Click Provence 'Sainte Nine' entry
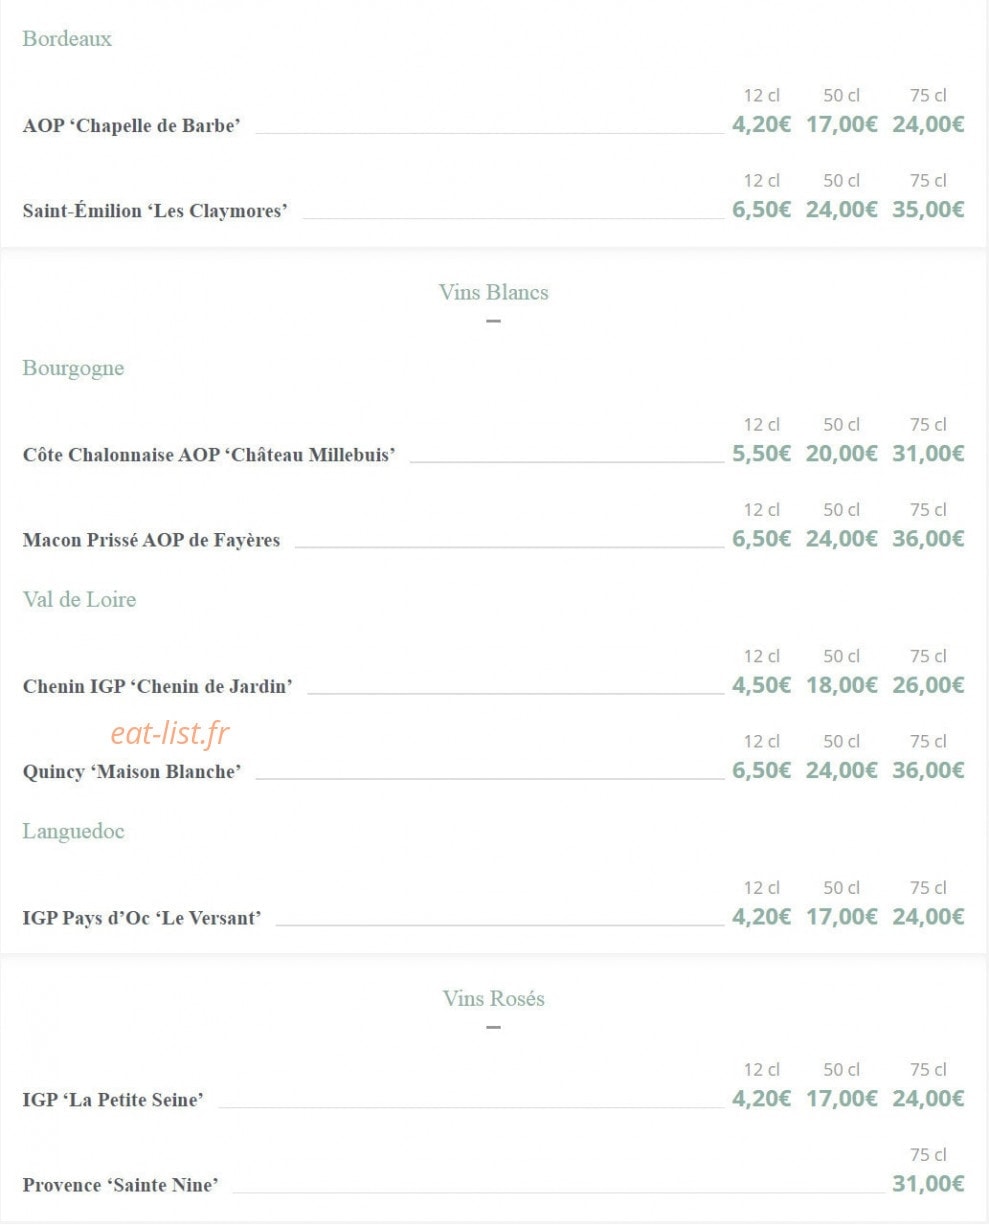Image resolution: width=989 pixels, height=1225 pixels. [120, 1185]
